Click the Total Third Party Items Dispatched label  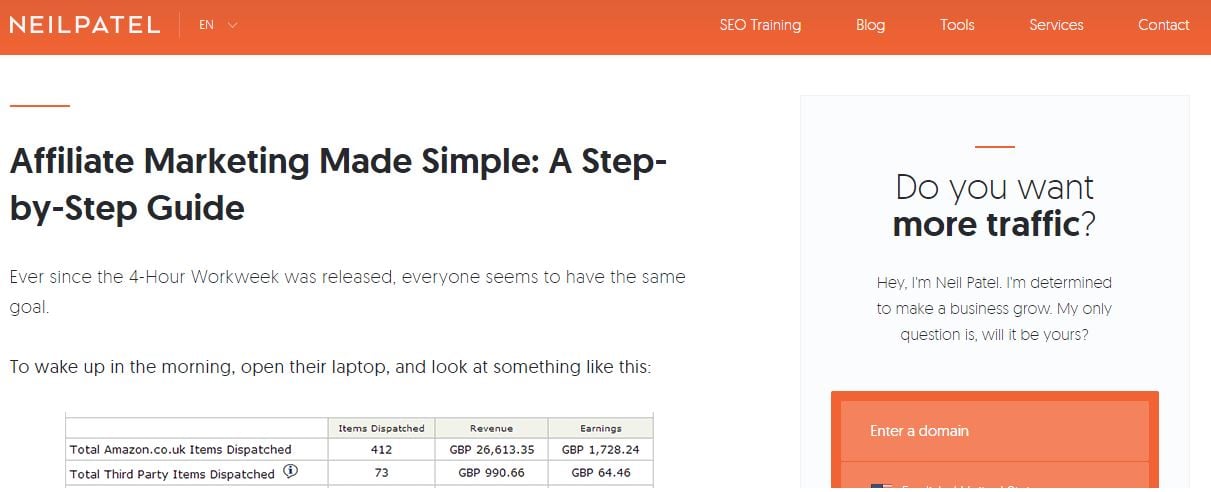click(171, 473)
